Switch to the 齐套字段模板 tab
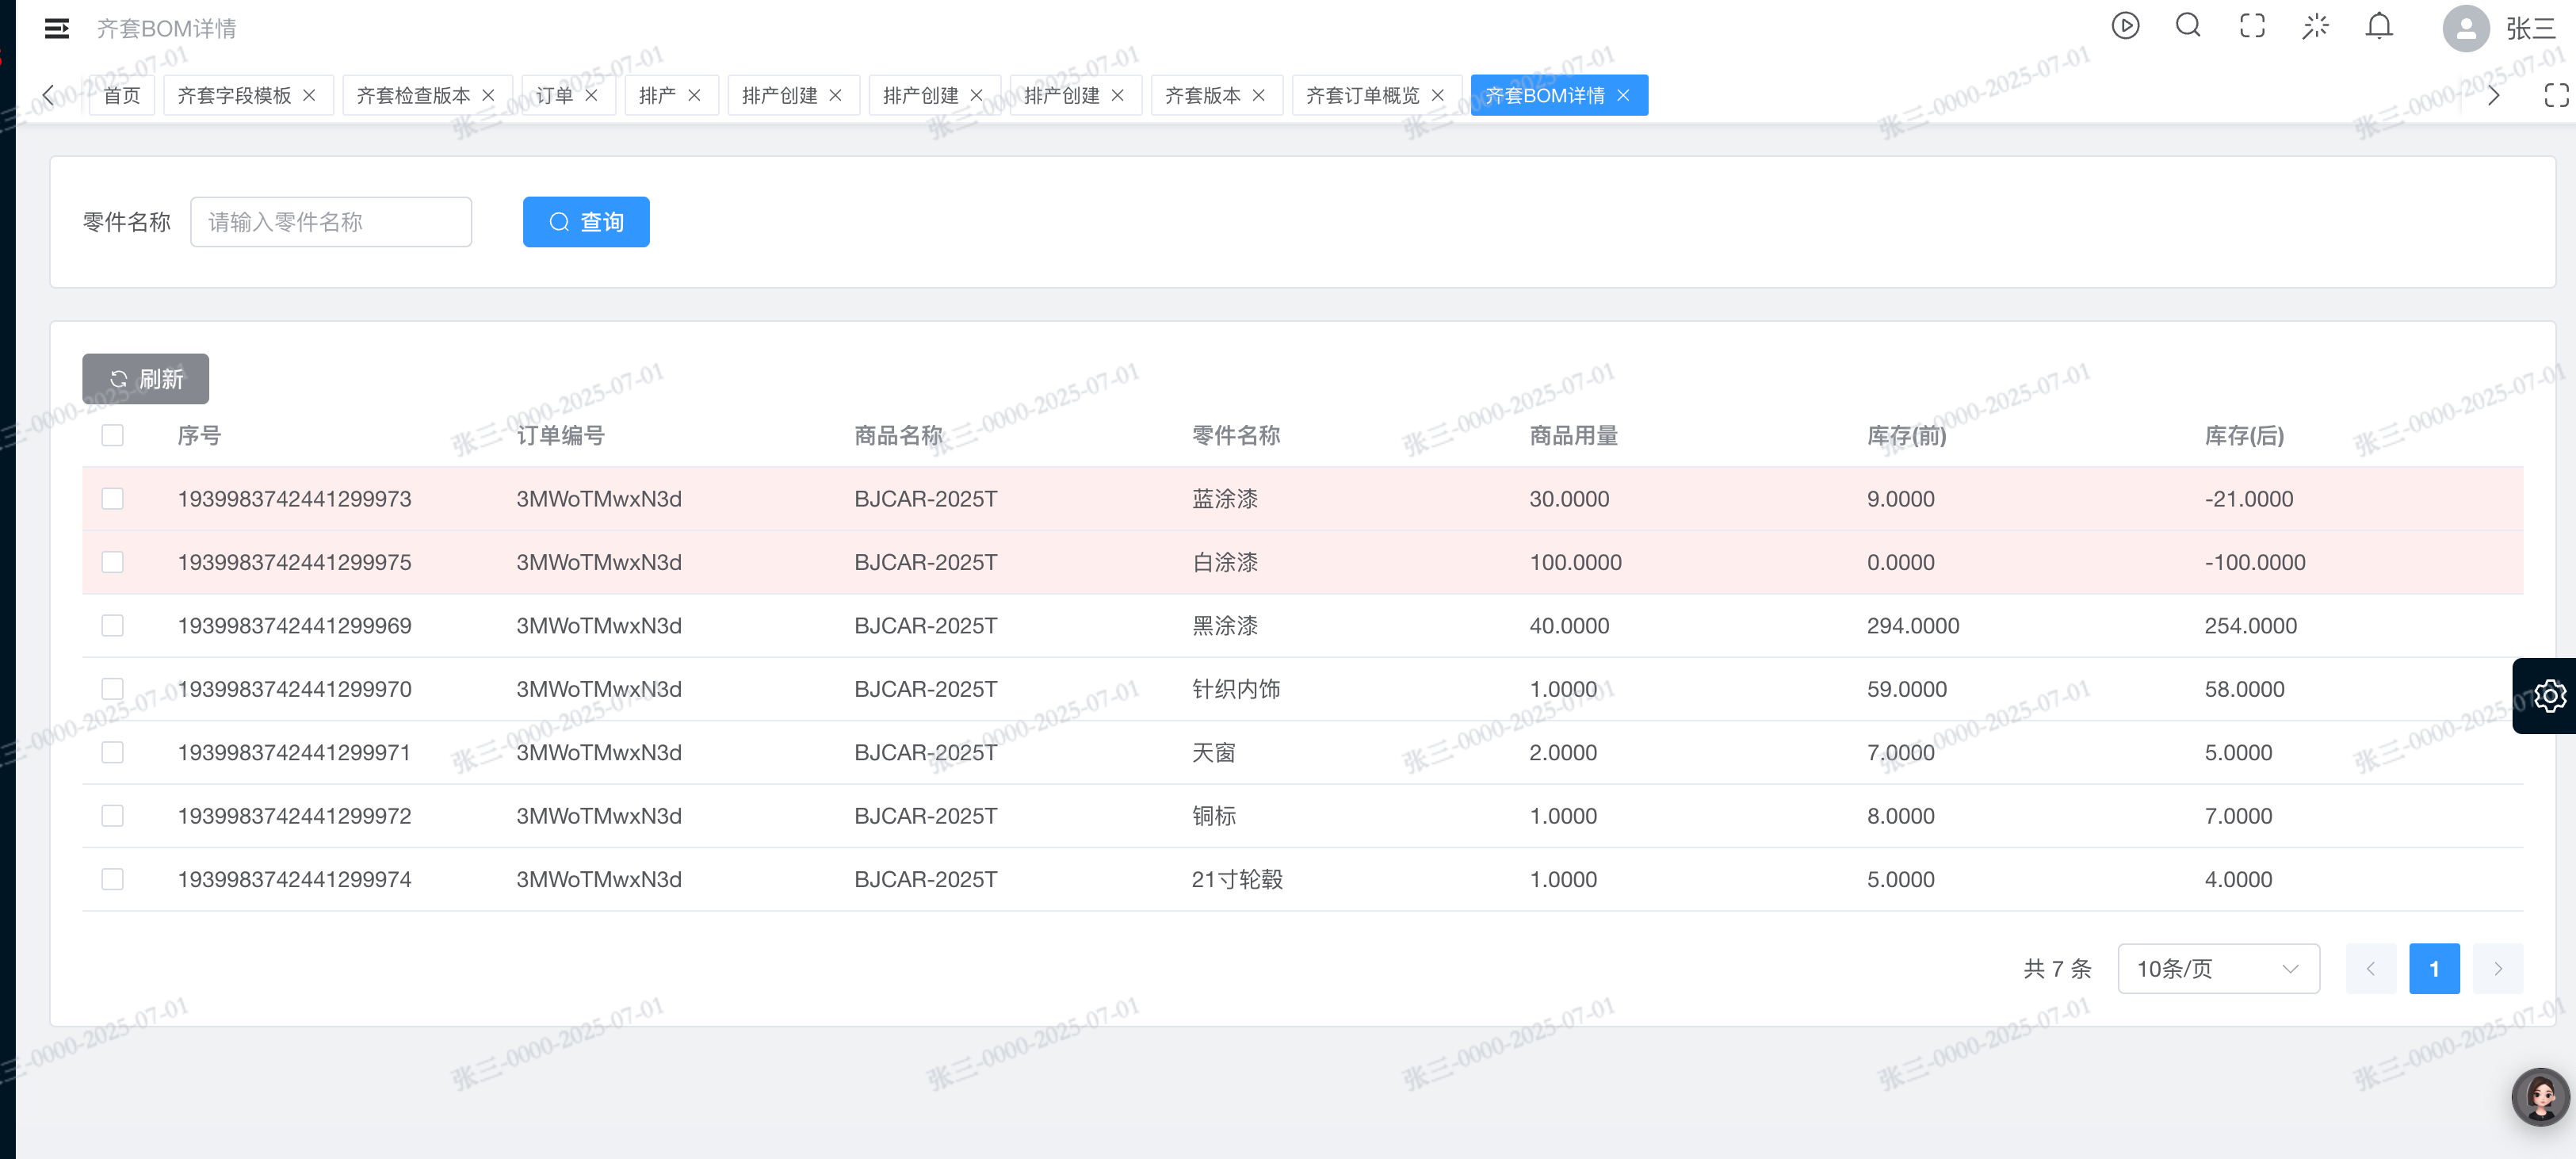 click(x=234, y=95)
